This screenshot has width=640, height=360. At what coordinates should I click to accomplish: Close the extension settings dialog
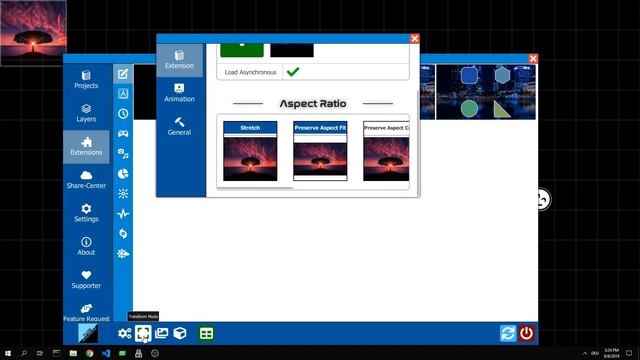point(415,38)
